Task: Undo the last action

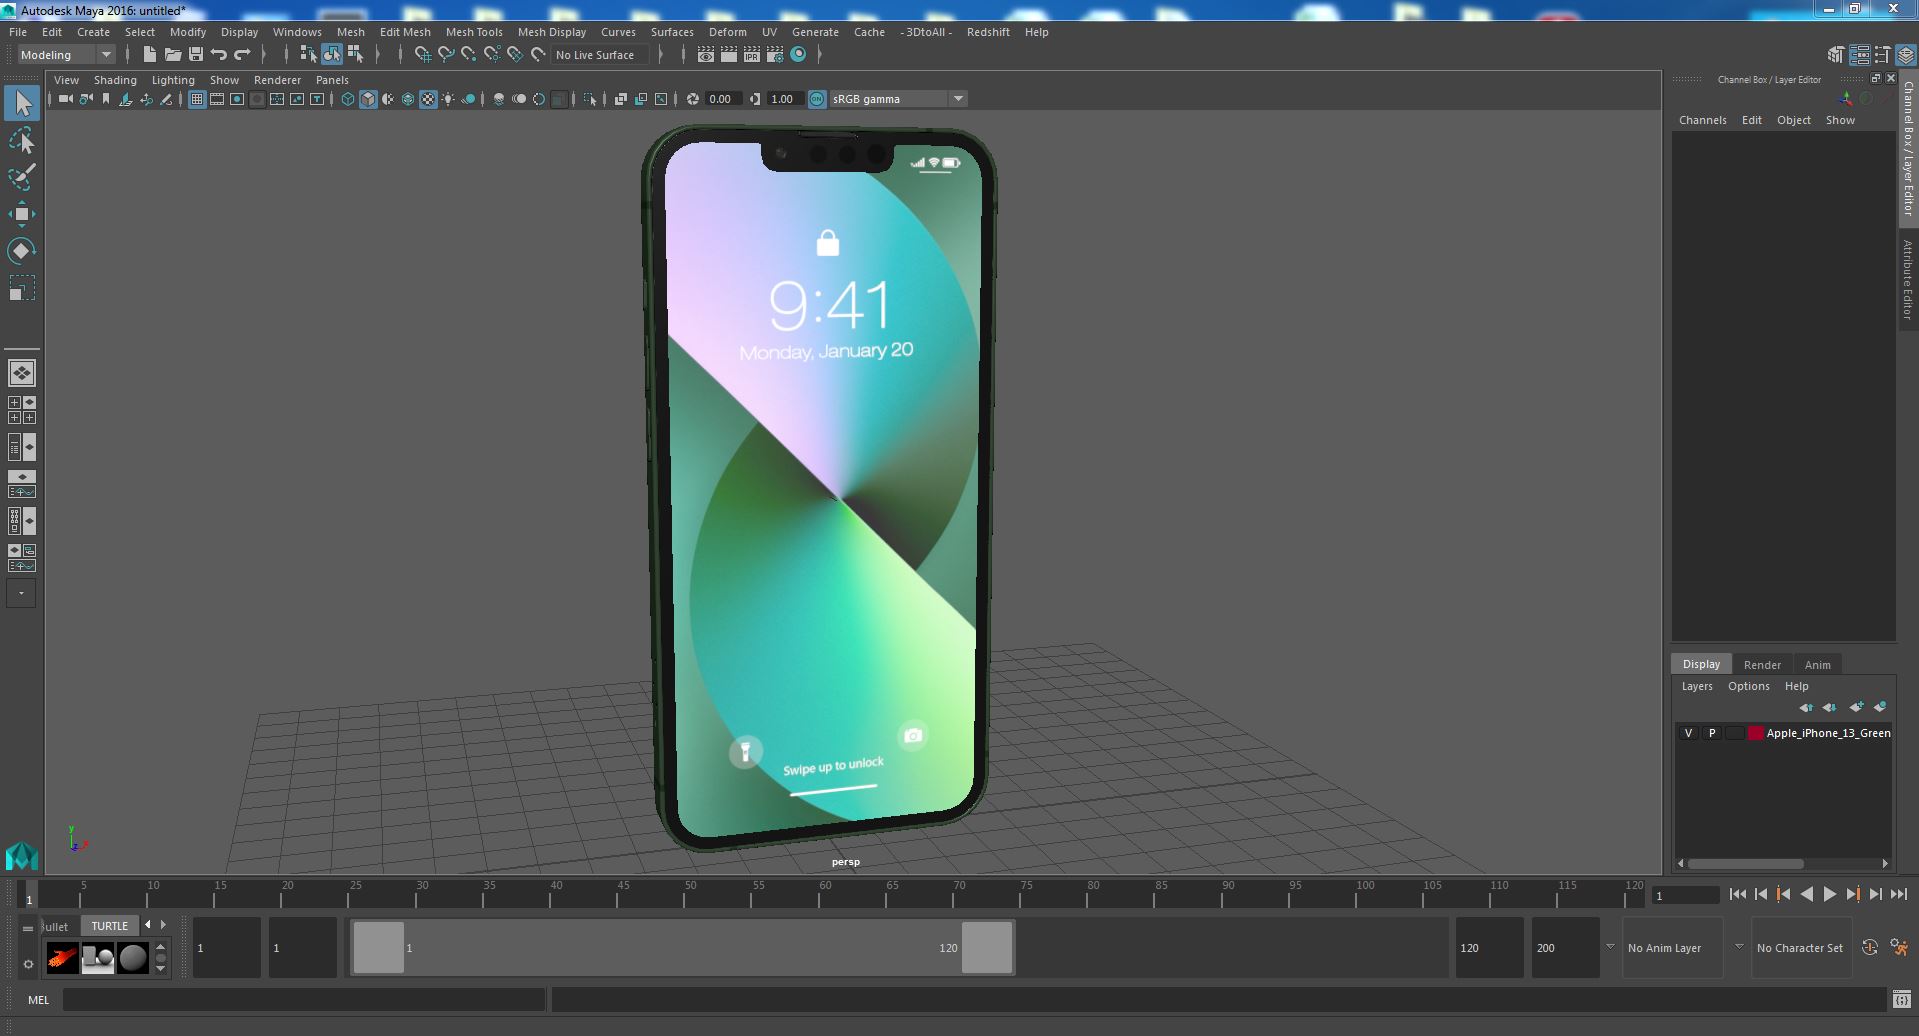Action: (x=218, y=55)
